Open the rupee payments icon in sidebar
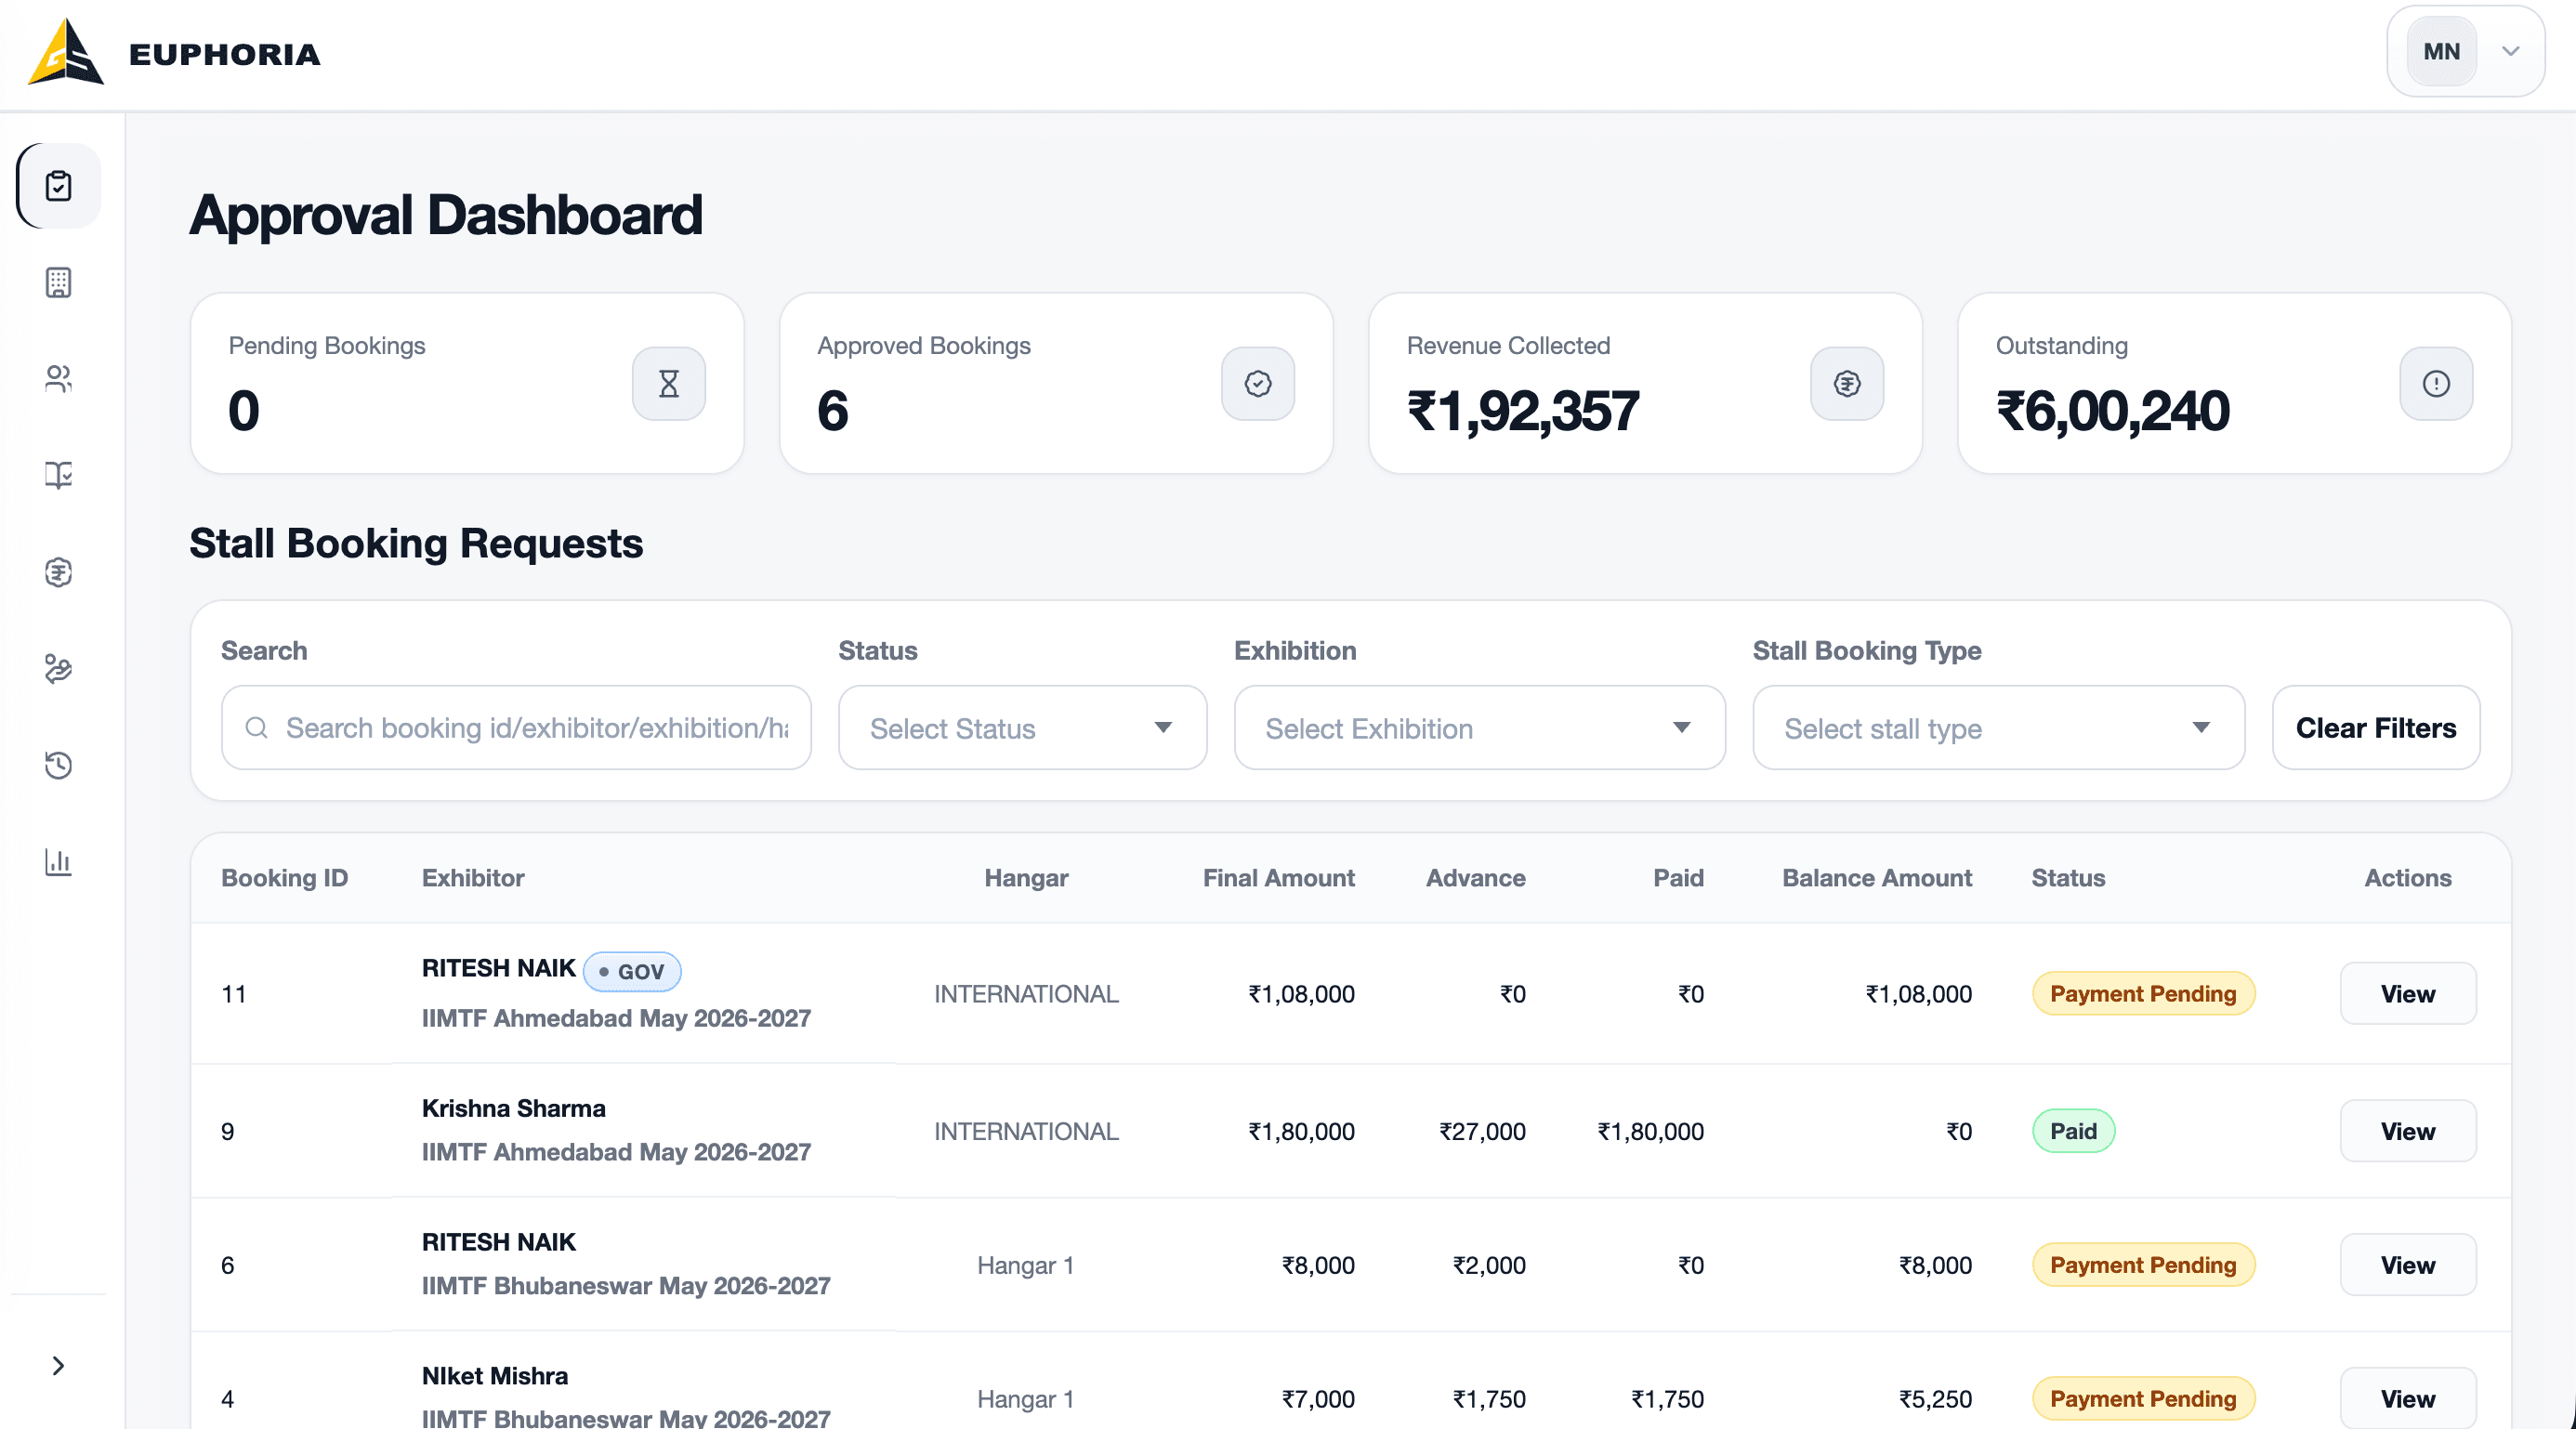Viewport: 2576px width, 1429px height. coord(59,572)
